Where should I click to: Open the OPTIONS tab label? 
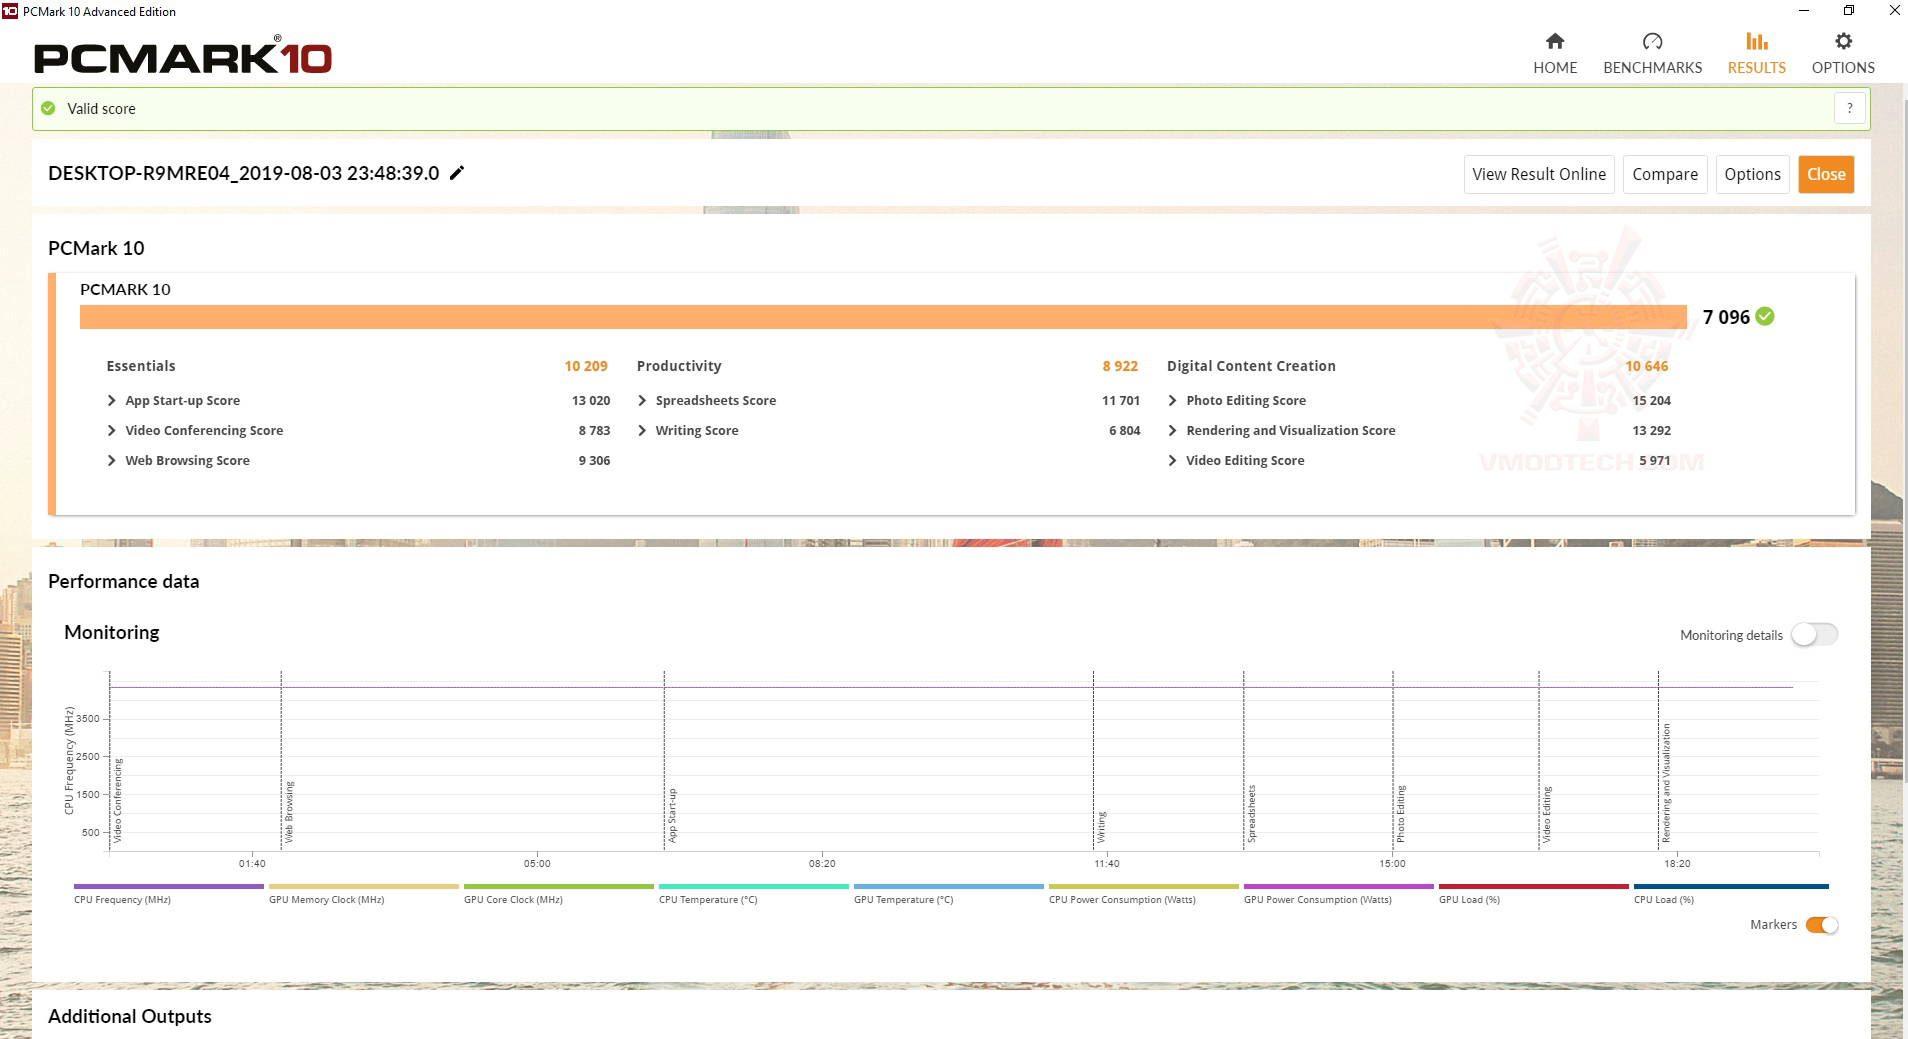pos(1843,68)
